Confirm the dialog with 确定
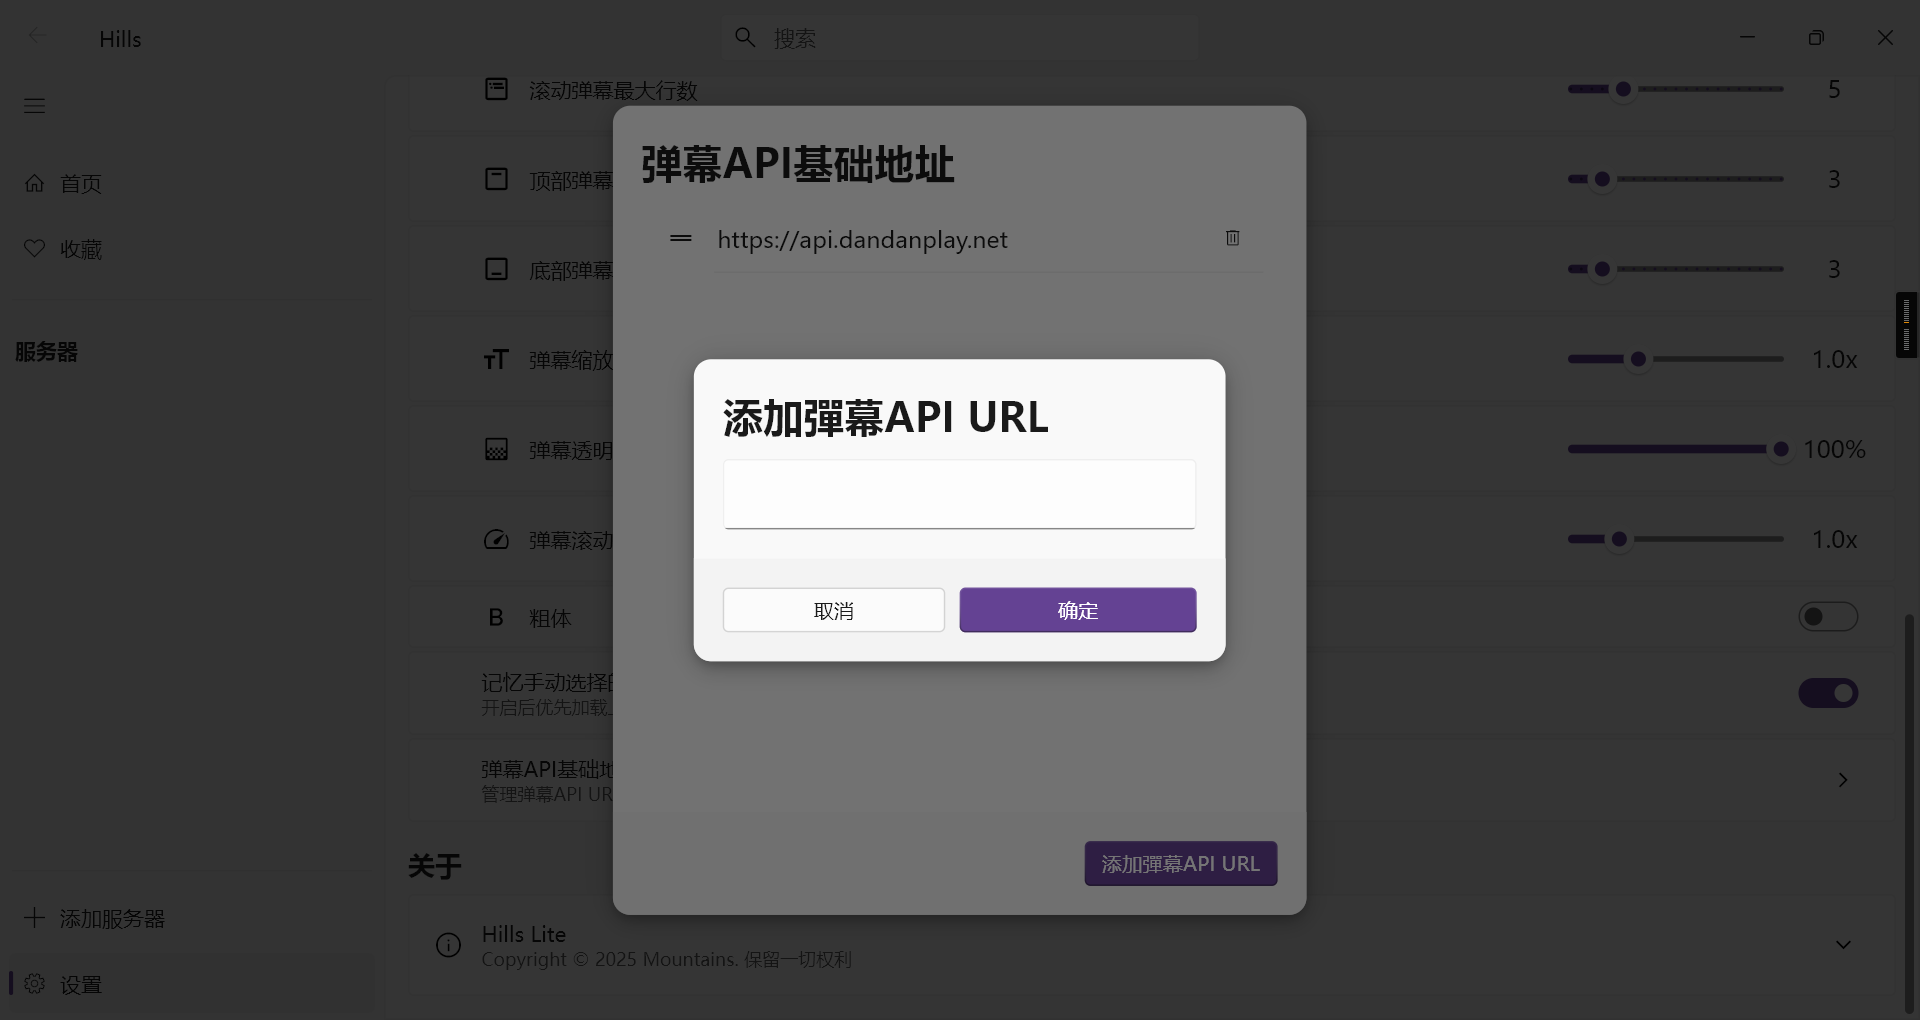The image size is (1920, 1020). point(1076,609)
